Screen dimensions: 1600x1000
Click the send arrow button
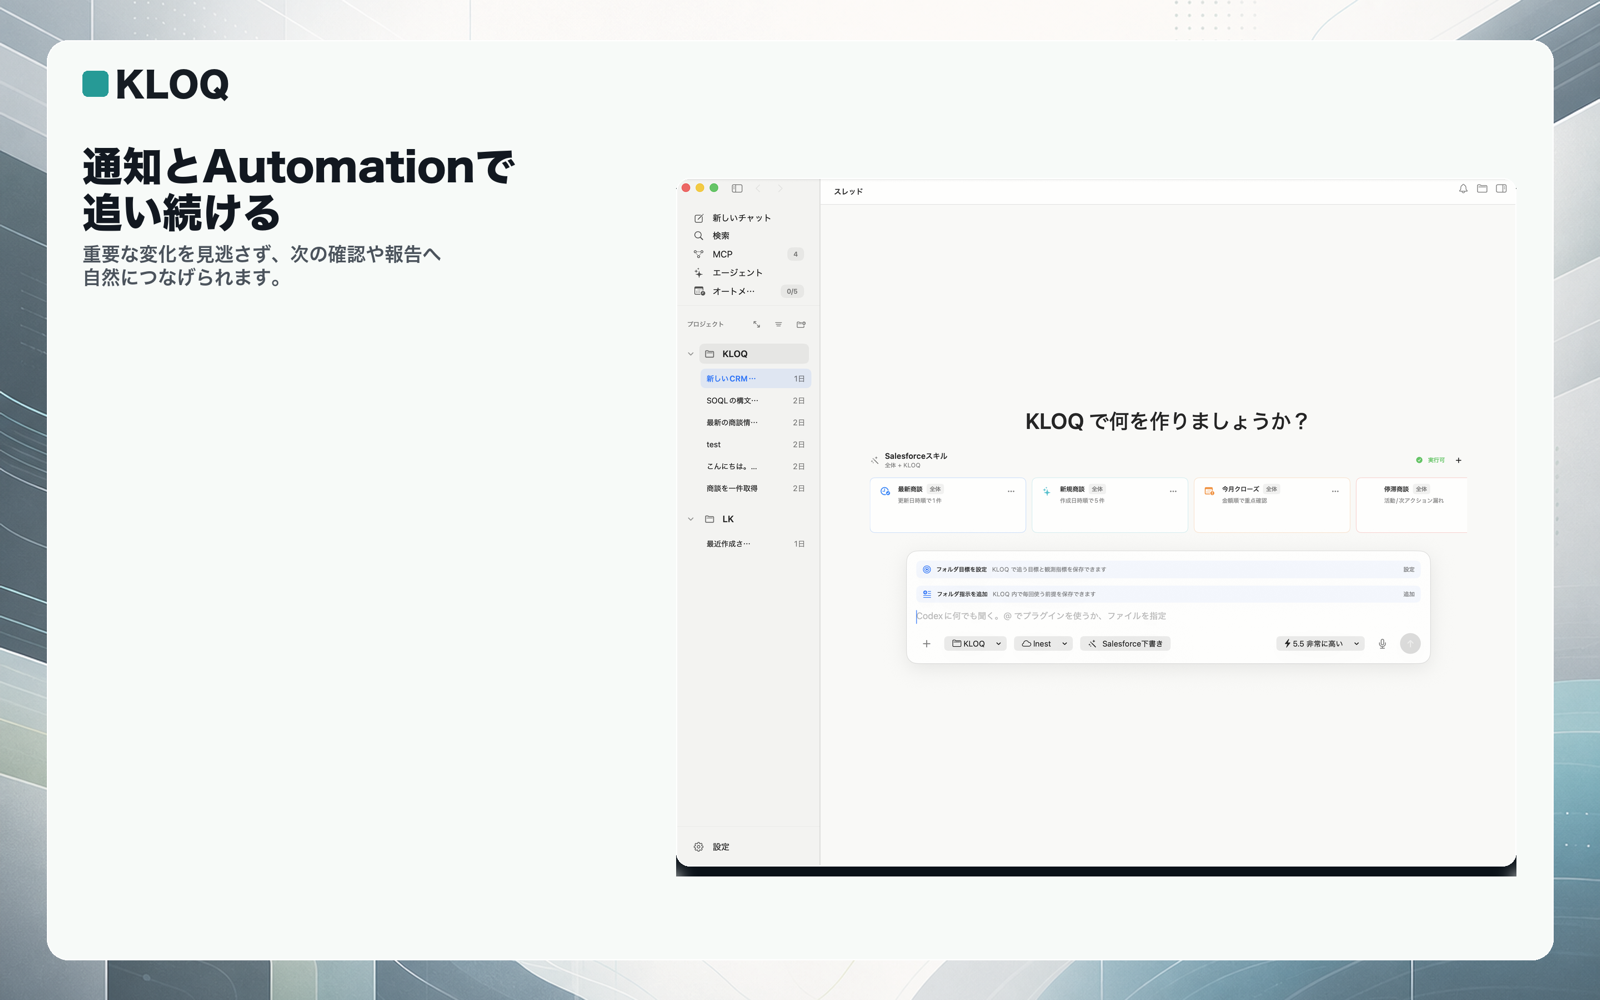1410,644
